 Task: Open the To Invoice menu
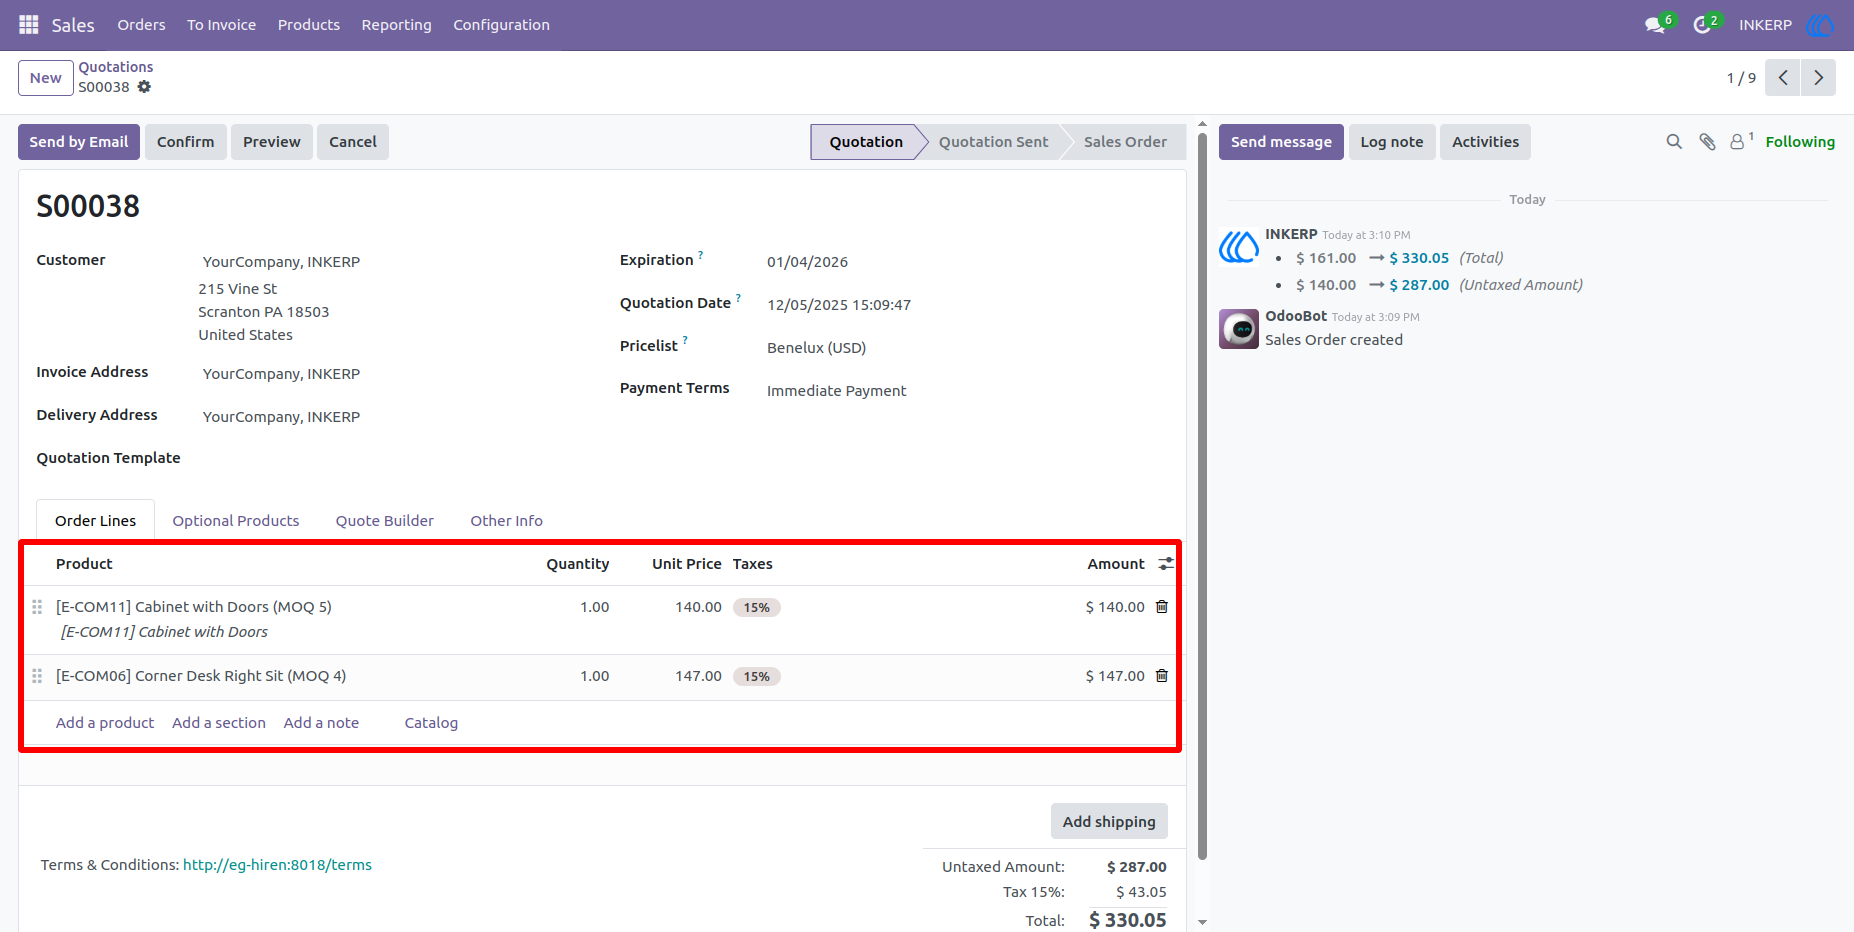coord(221,25)
